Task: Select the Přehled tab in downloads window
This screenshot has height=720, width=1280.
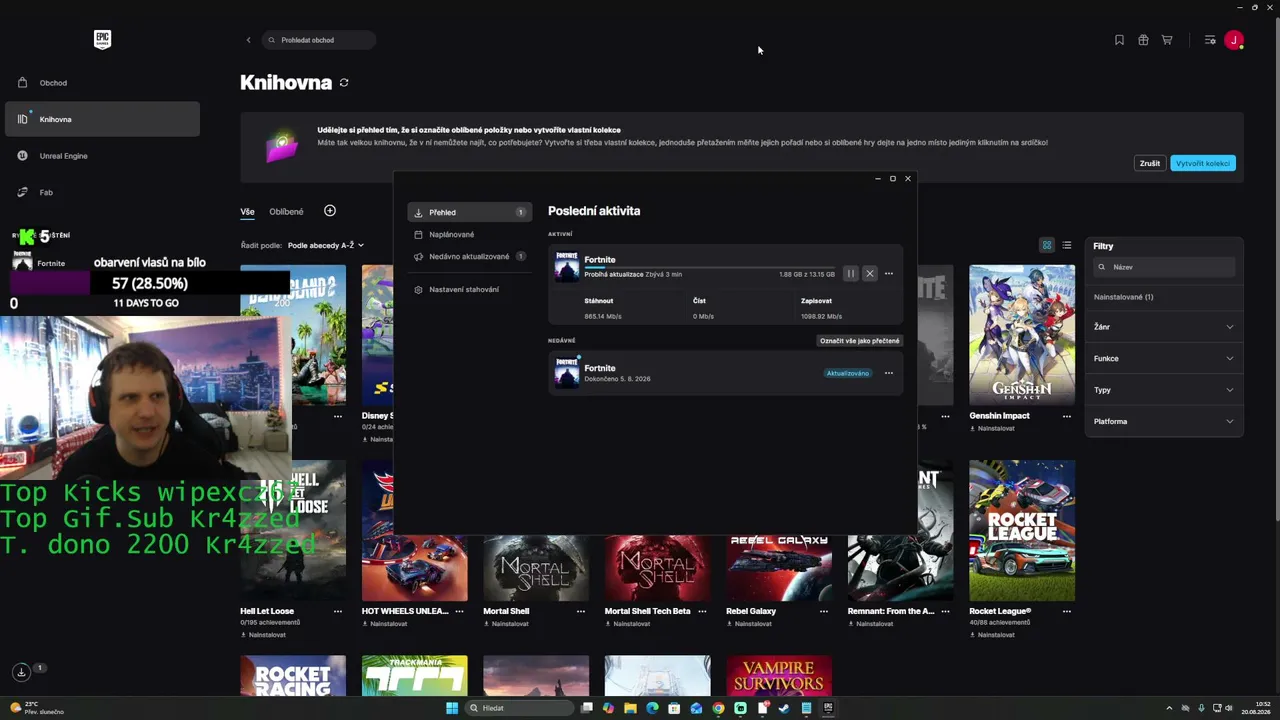Action: tap(470, 212)
